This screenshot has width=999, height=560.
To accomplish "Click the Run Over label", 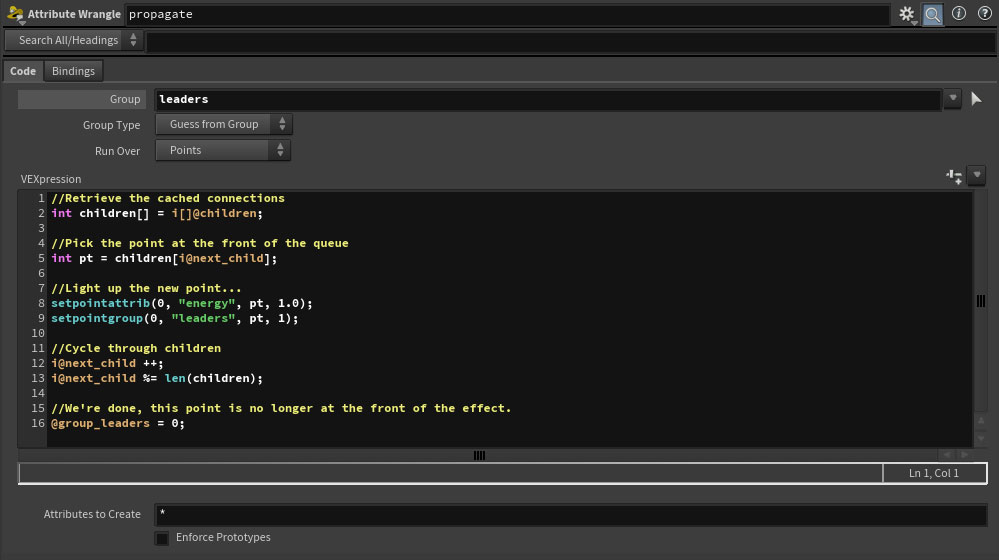I will pos(117,151).
